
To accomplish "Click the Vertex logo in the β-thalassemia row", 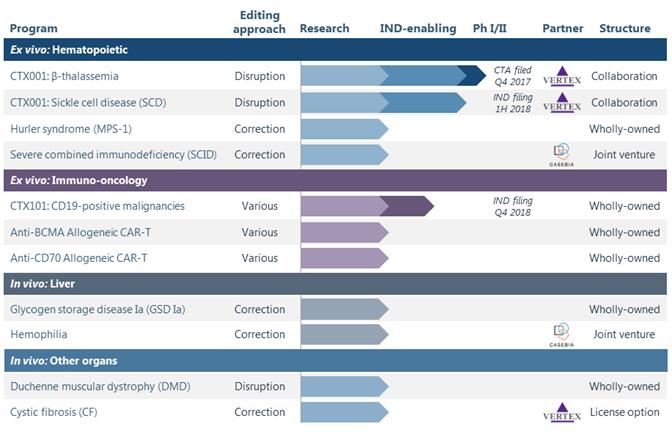I will point(561,76).
